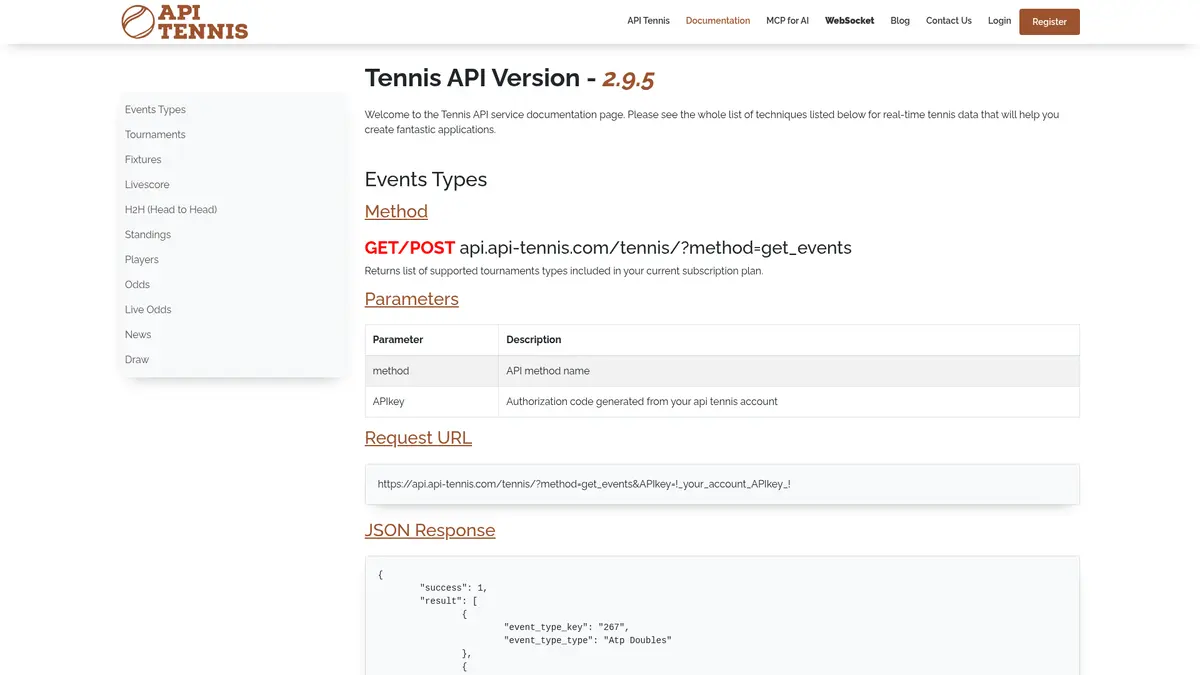Click the Parameters heading link
1200x675 pixels.
tap(411, 299)
